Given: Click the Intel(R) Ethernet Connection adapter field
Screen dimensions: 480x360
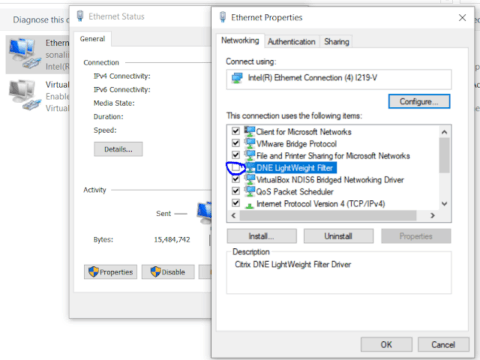Looking at the screenshot, I should [339, 79].
